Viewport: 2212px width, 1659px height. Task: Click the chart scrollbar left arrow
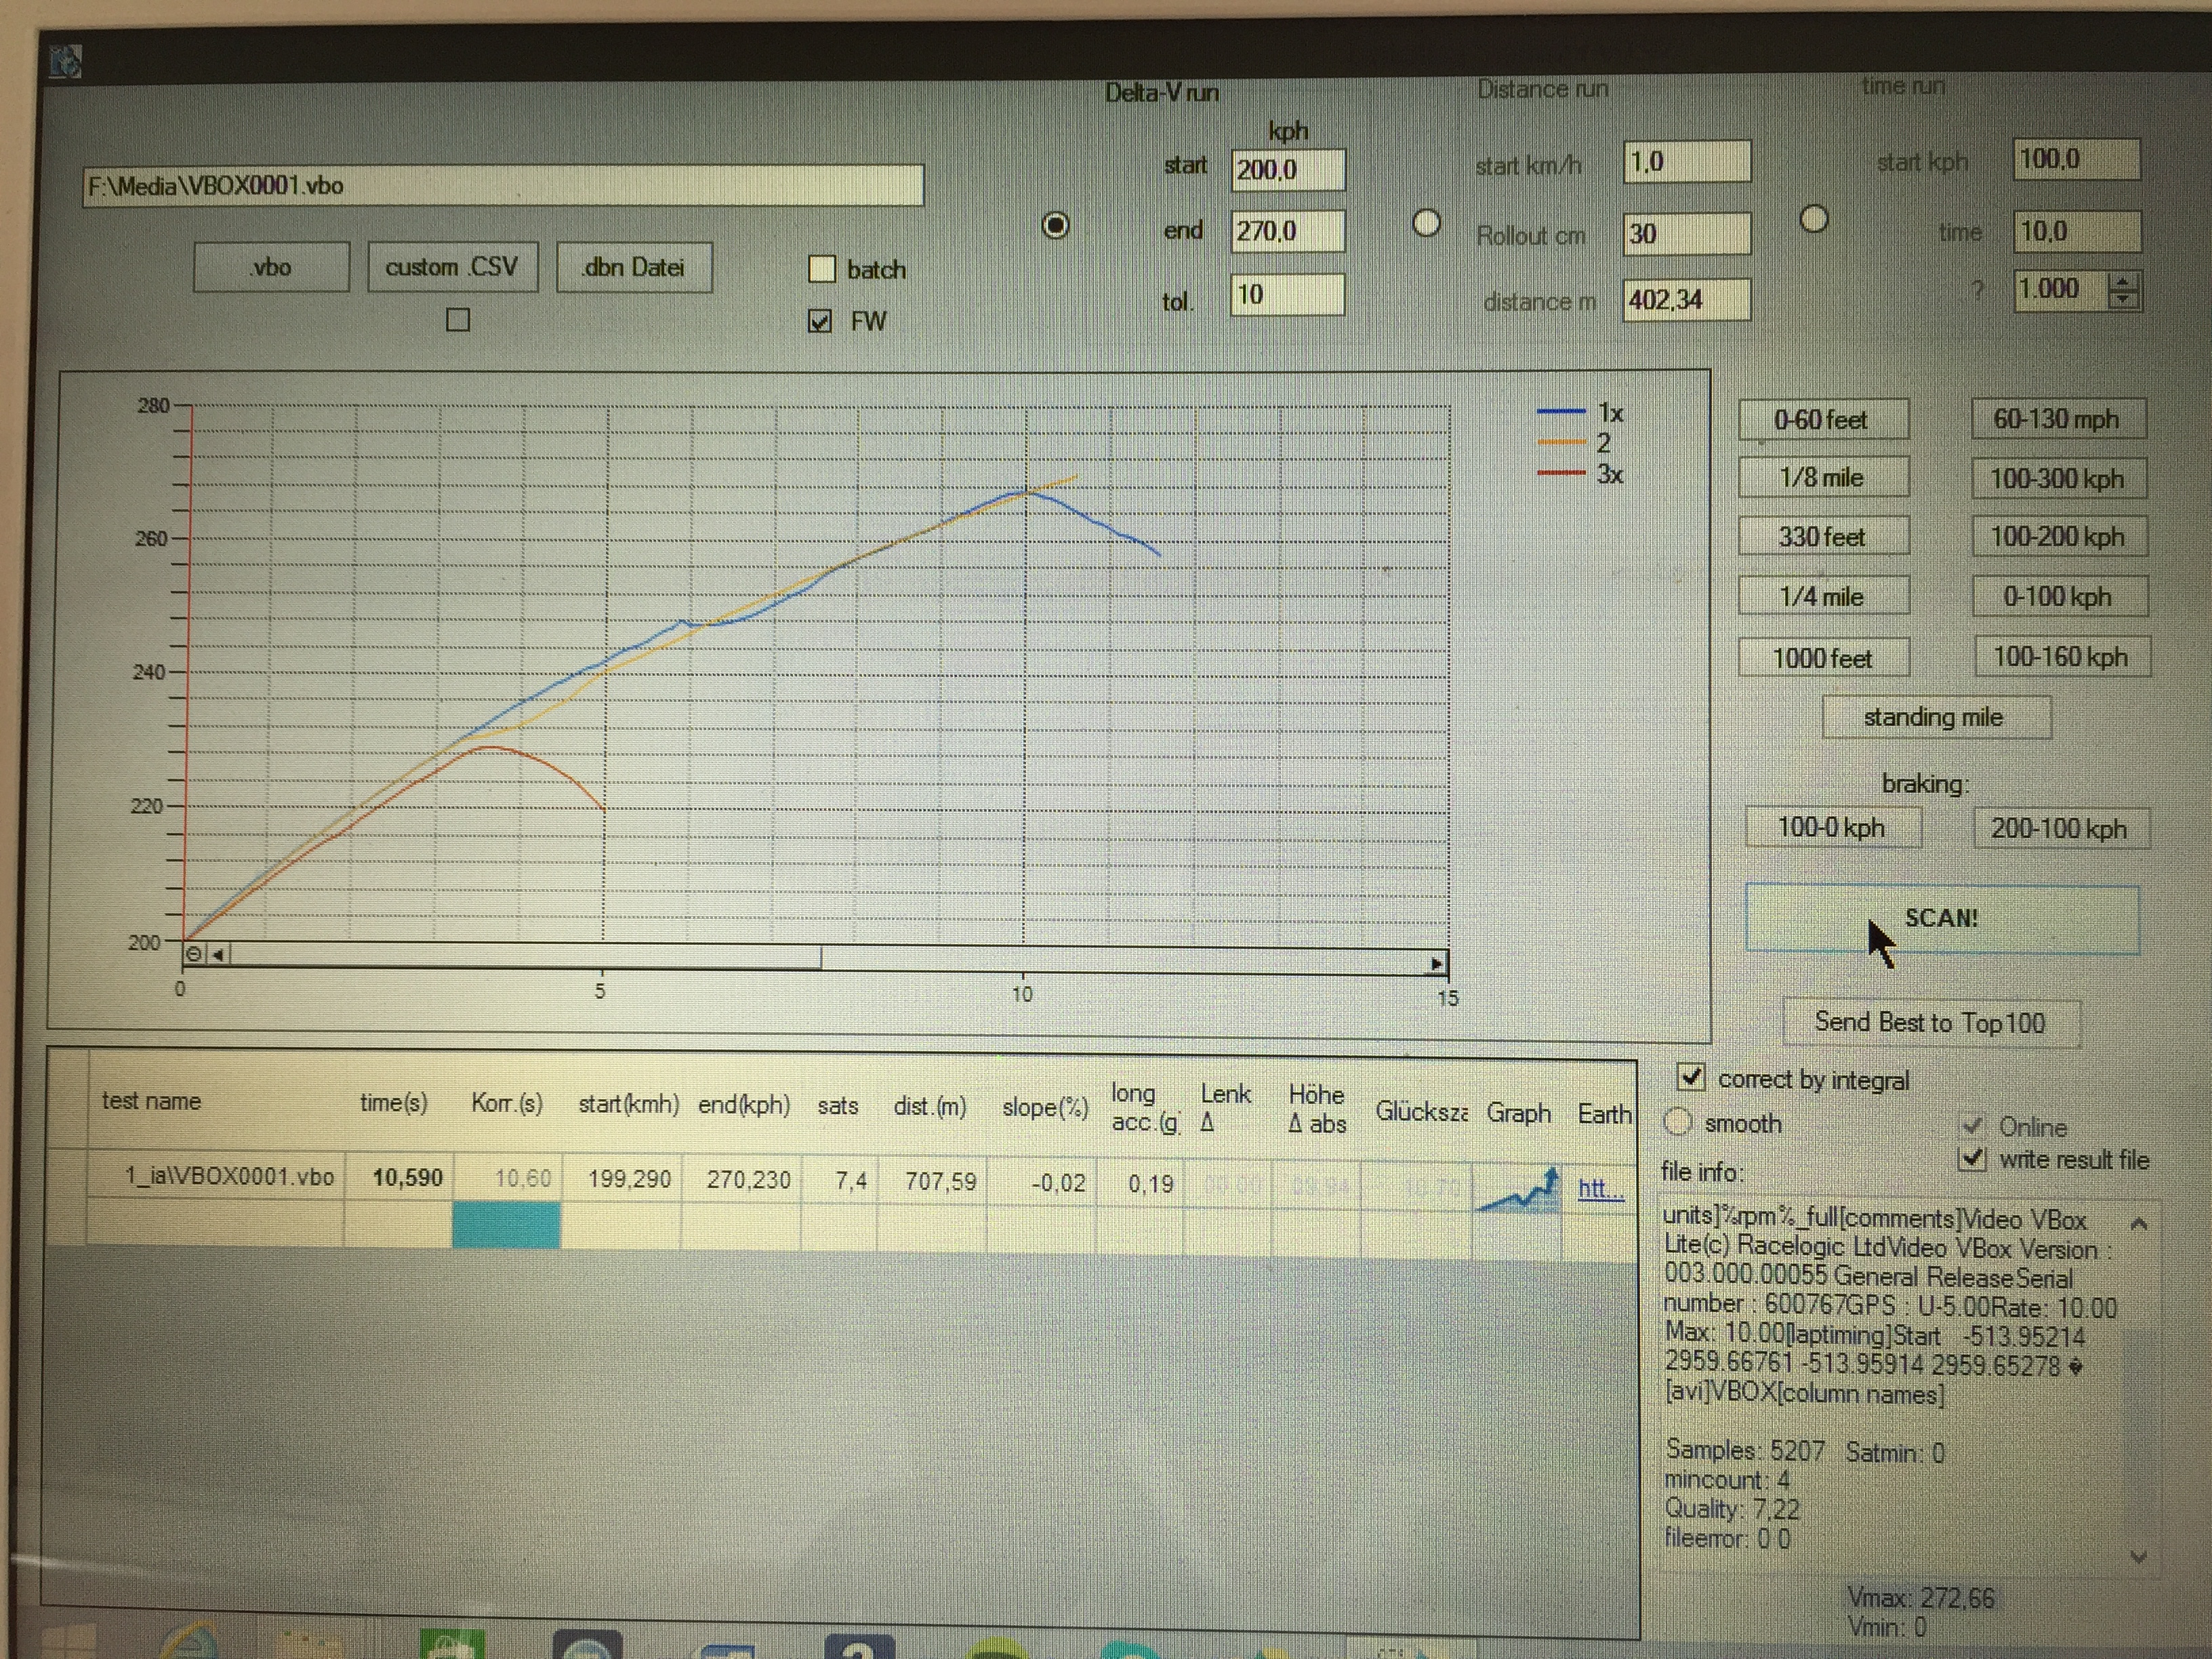tap(218, 955)
